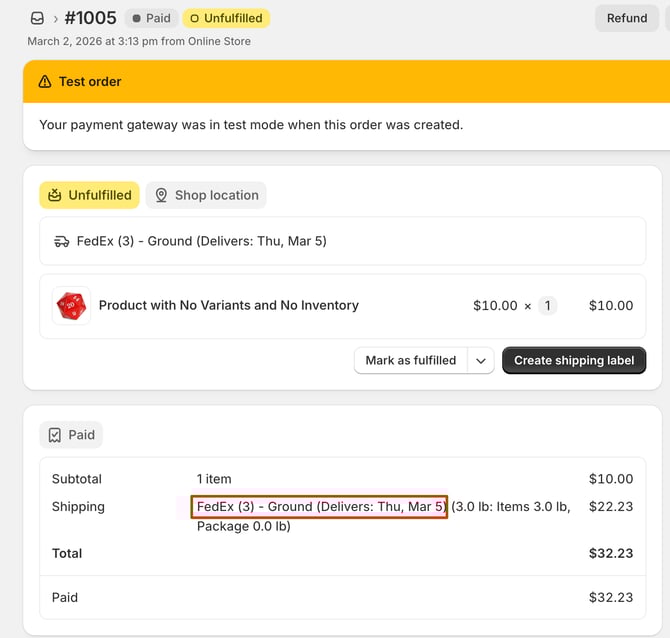Click the FedEx delivery truck icon
This screenshot has width=670, height=638.
[62, 241]
